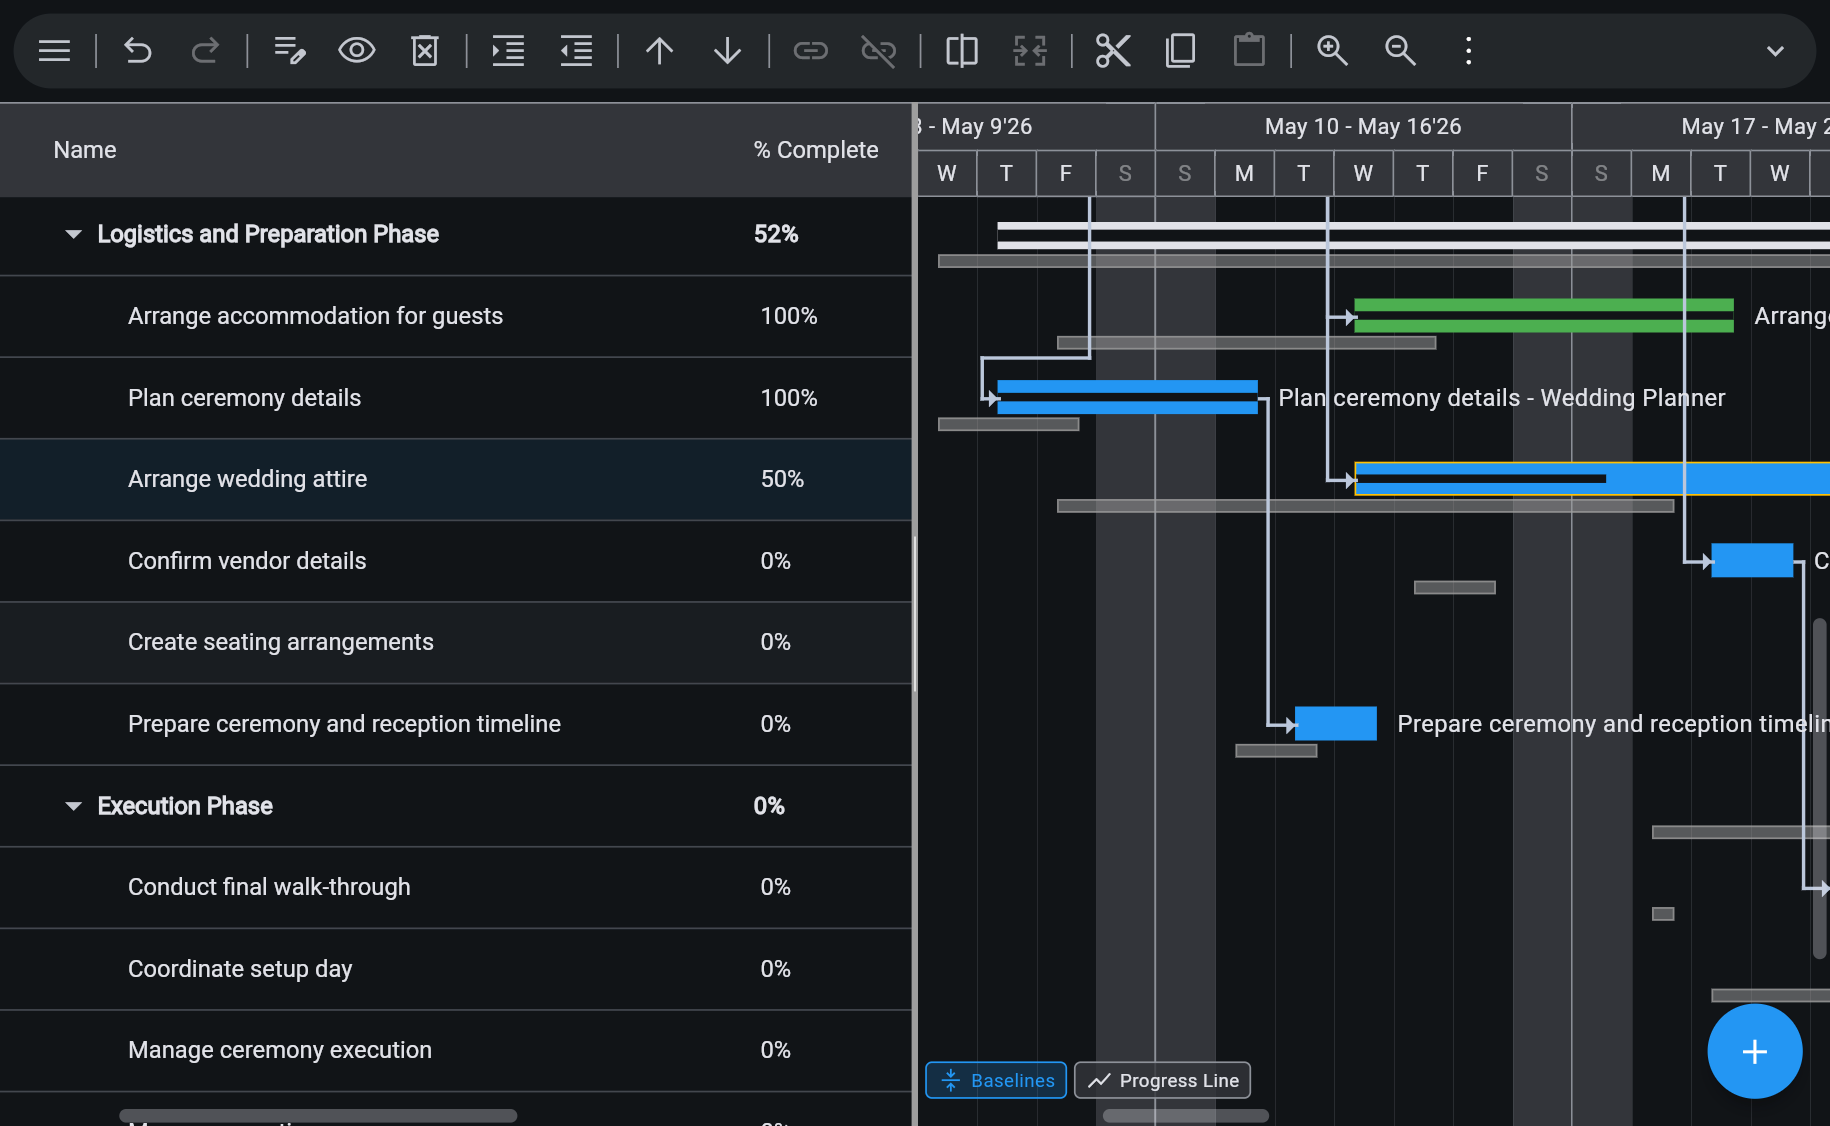The width and height of the screenshot is (1830, 1126).
Task: Toggle the eye preview icon in the toolbar
Action: [356, 51]
